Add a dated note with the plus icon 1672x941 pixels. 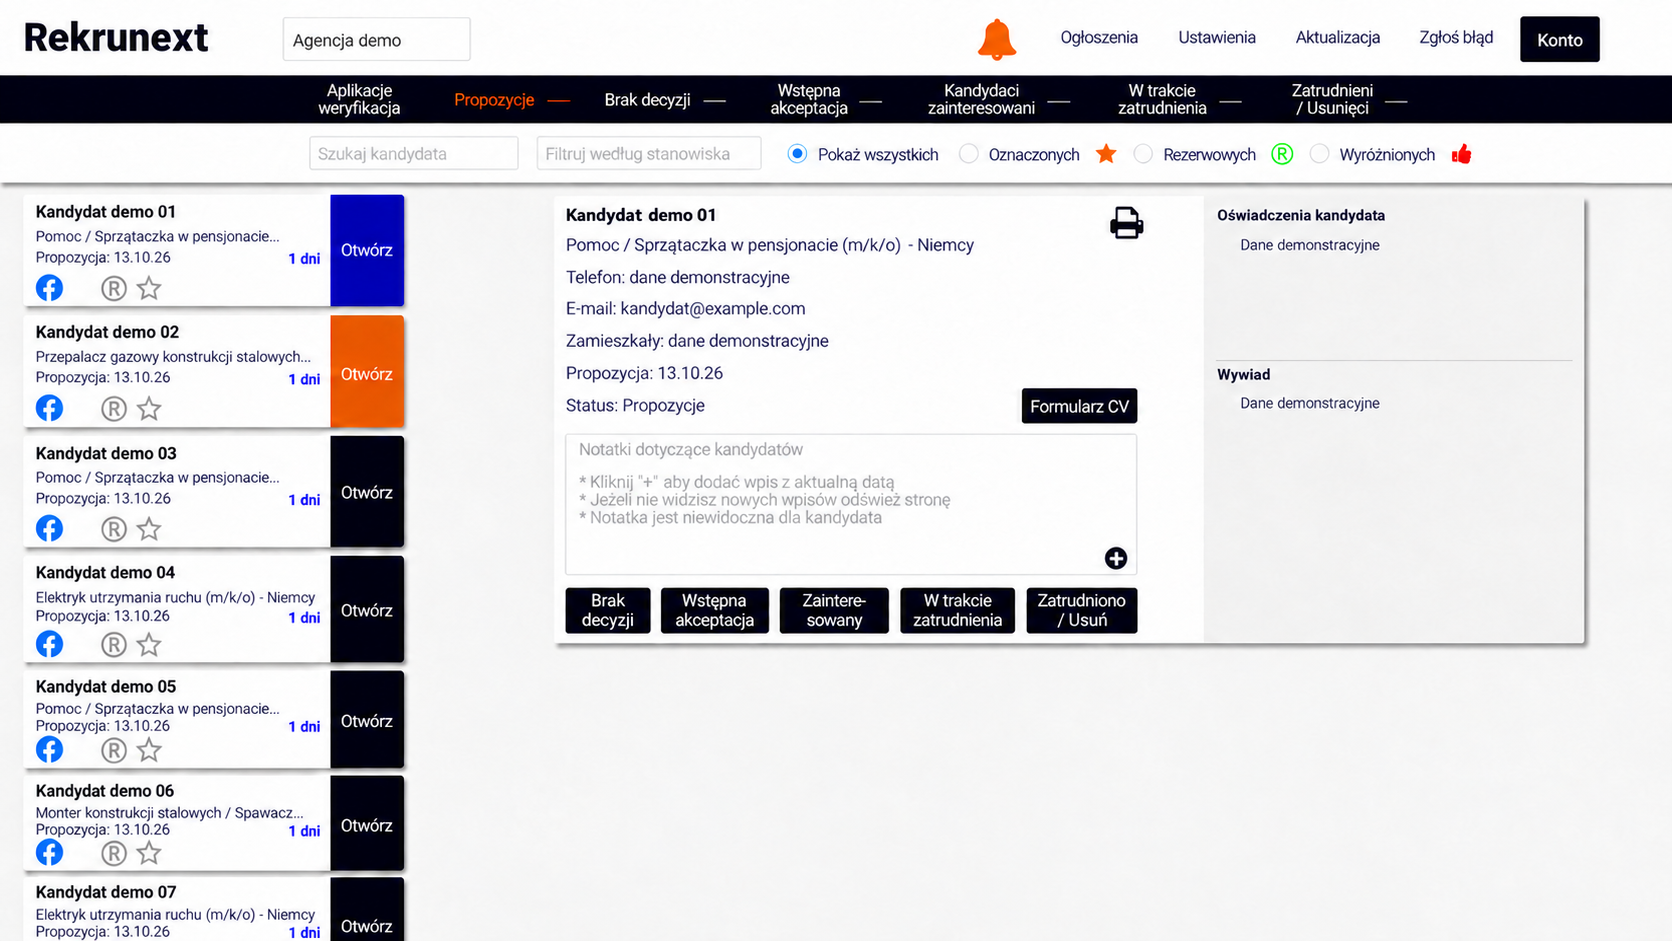(x=1116, y=558)
